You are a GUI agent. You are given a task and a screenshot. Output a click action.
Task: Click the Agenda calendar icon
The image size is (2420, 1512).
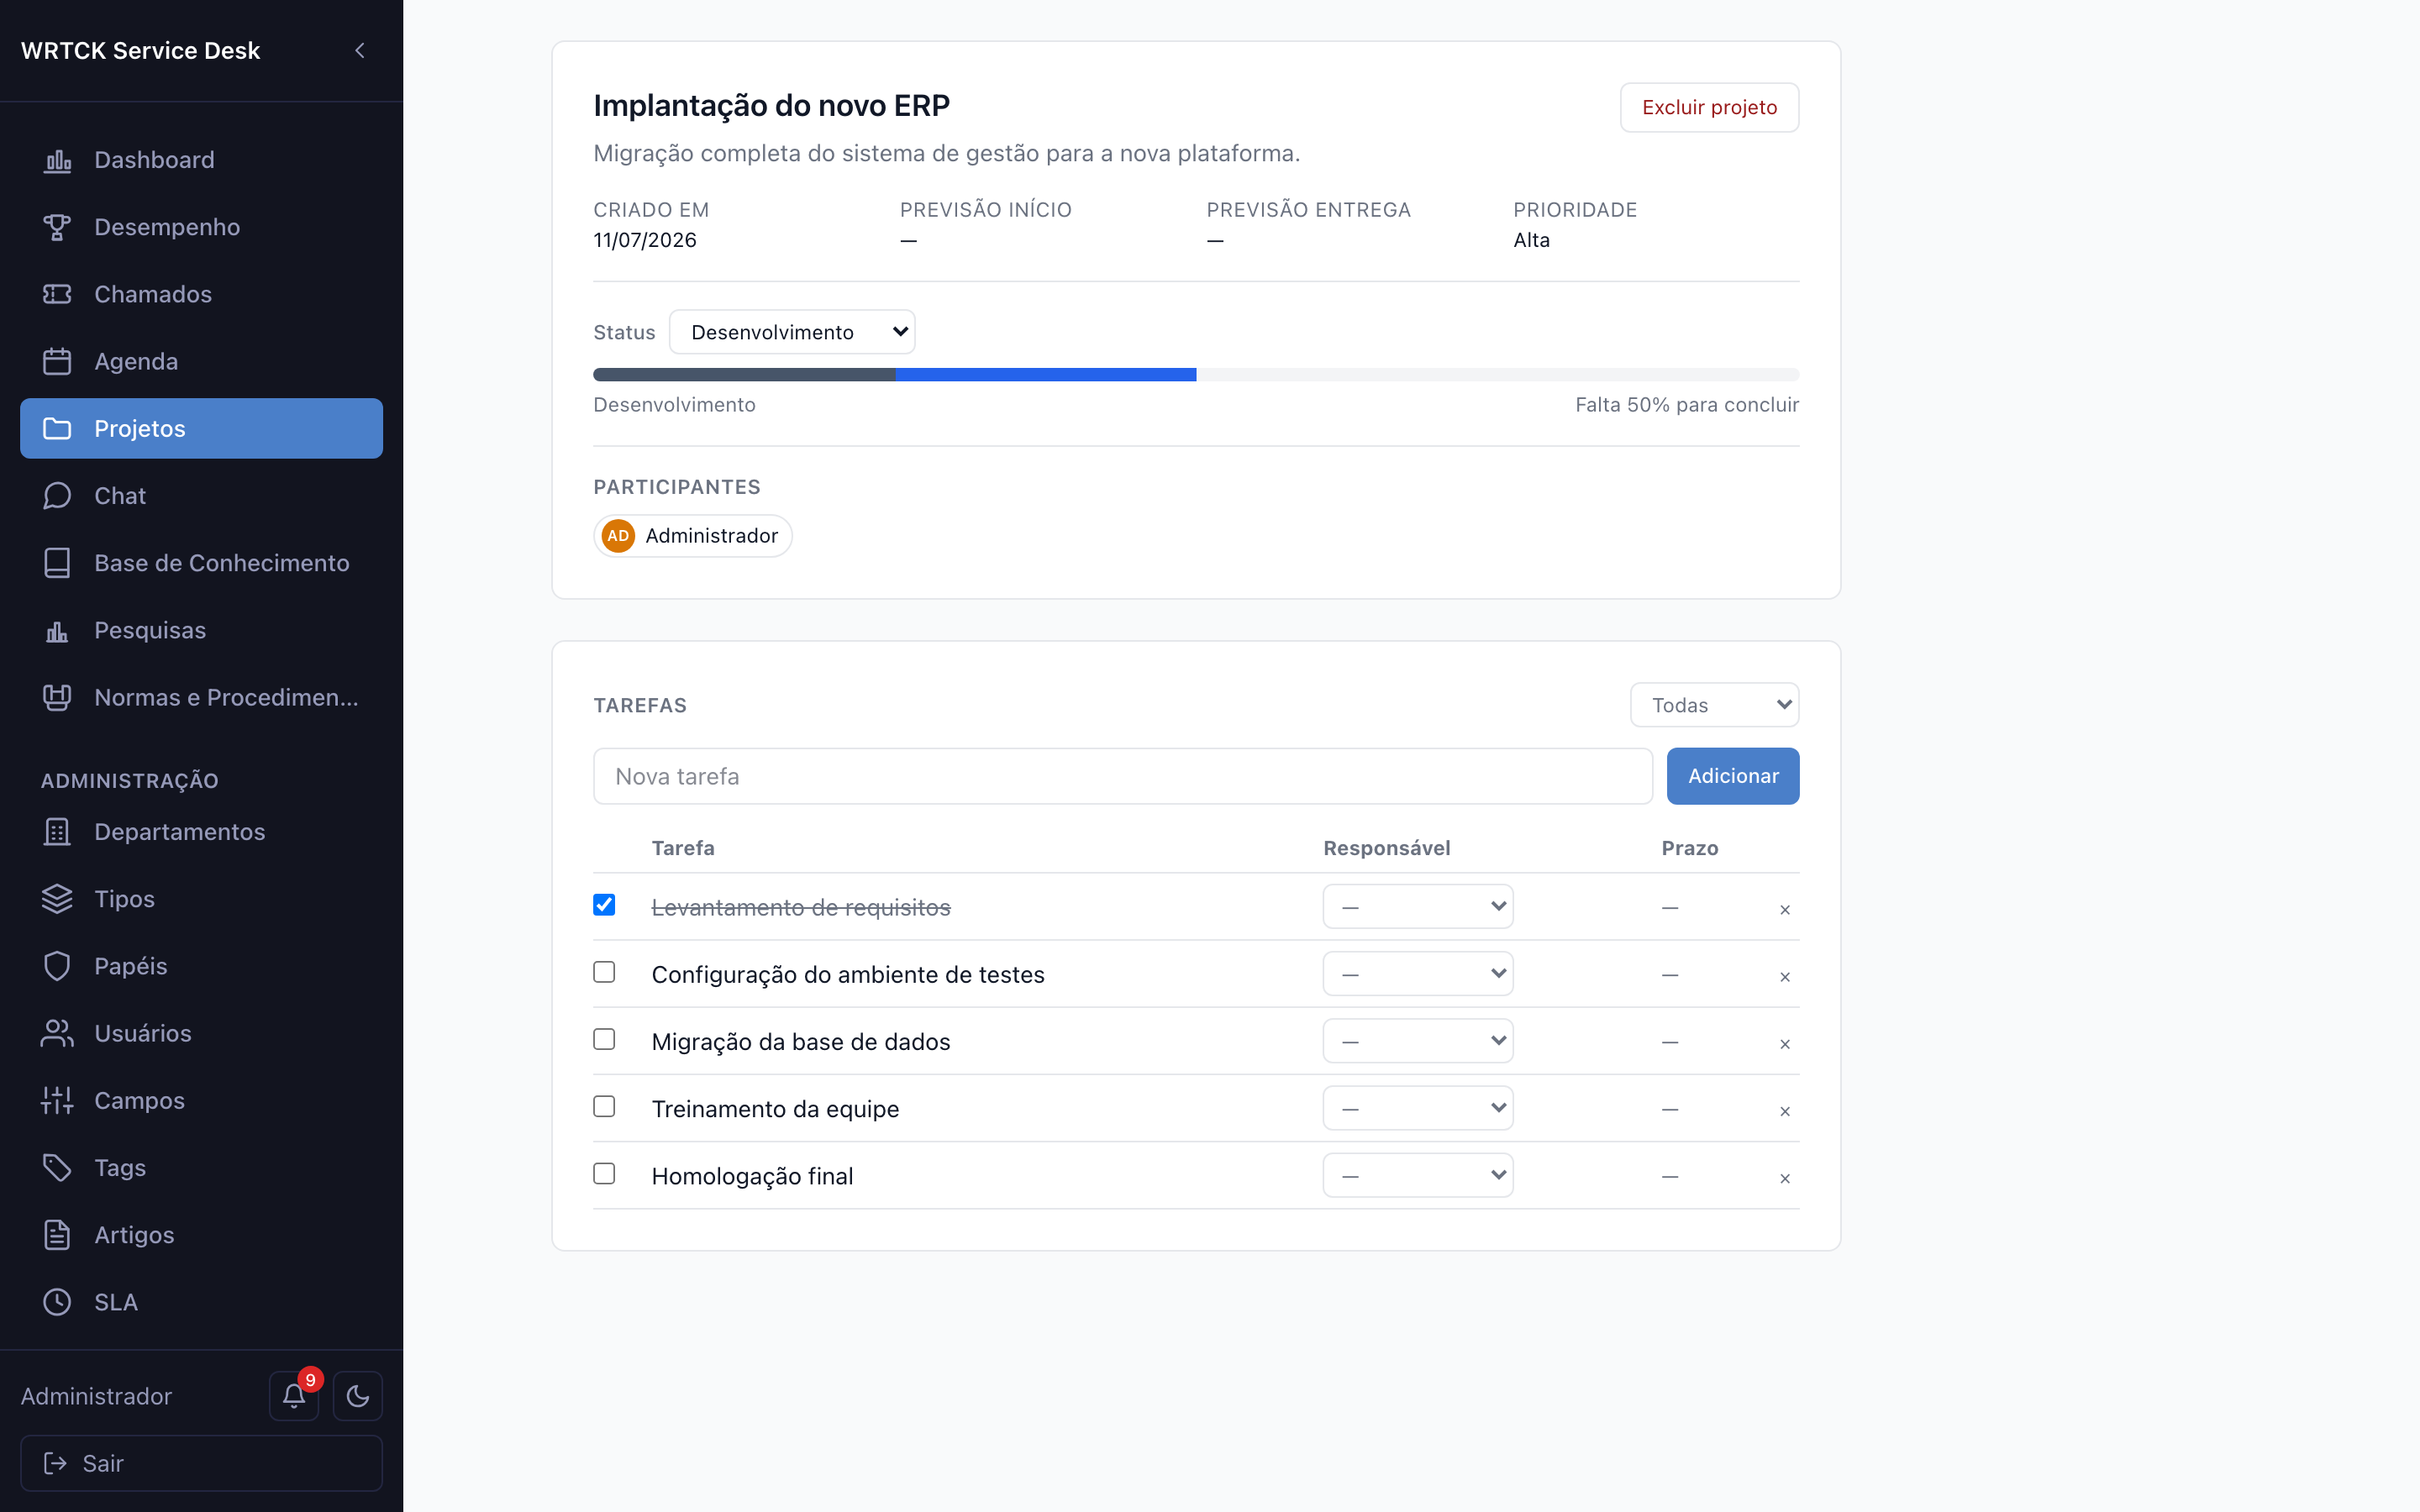57,361
